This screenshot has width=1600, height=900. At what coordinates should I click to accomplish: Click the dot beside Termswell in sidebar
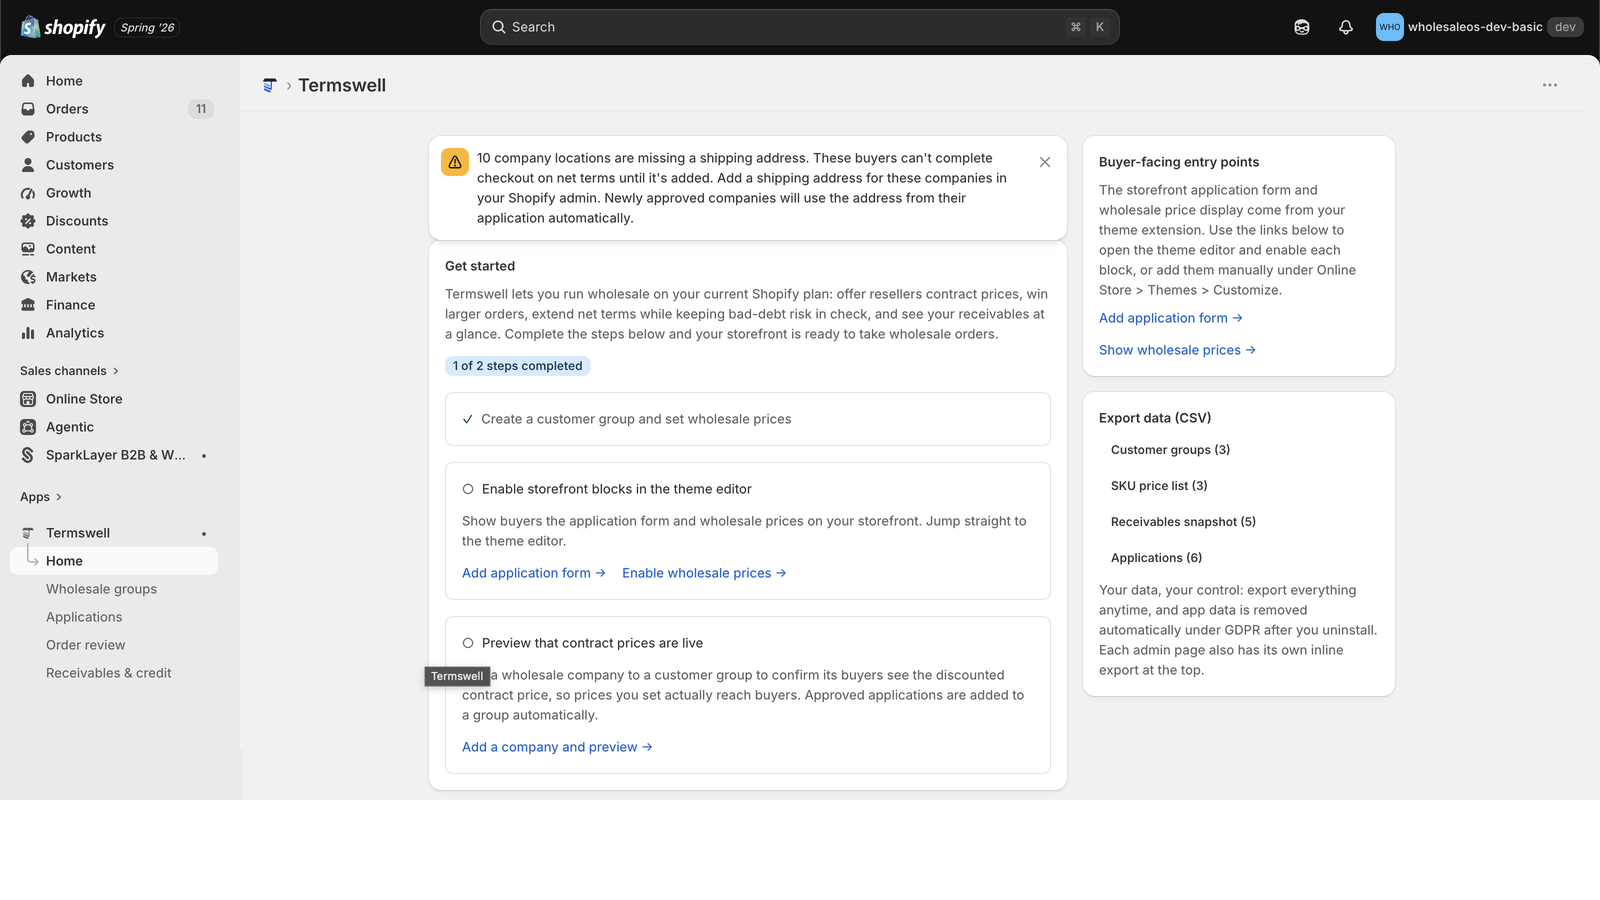204,533
